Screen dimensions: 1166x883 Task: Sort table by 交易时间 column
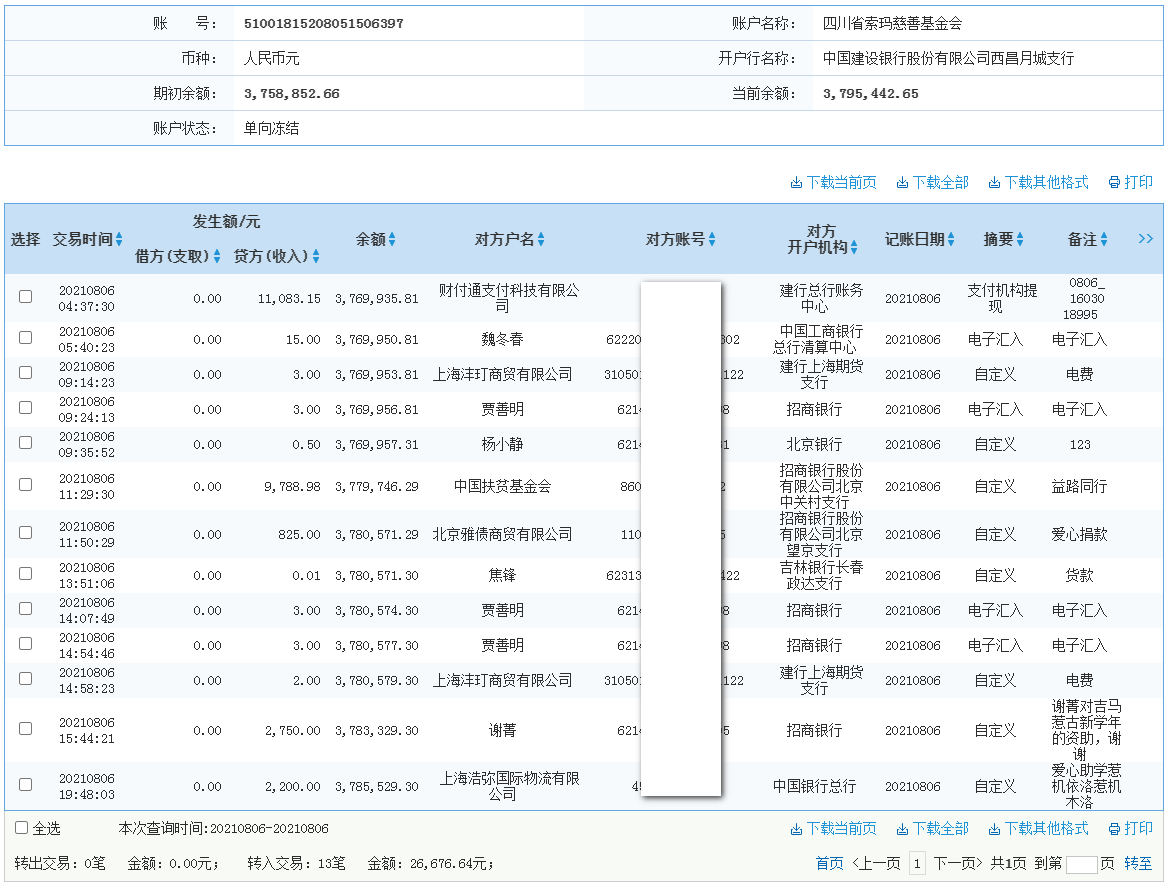pyautogui.click(x=119, y=240)
